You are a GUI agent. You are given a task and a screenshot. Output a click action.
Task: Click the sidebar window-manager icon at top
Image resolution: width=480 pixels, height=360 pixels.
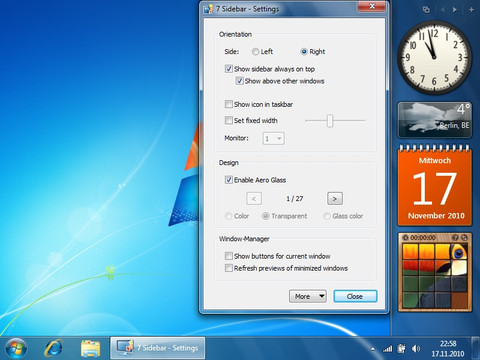tap(426, 10)
